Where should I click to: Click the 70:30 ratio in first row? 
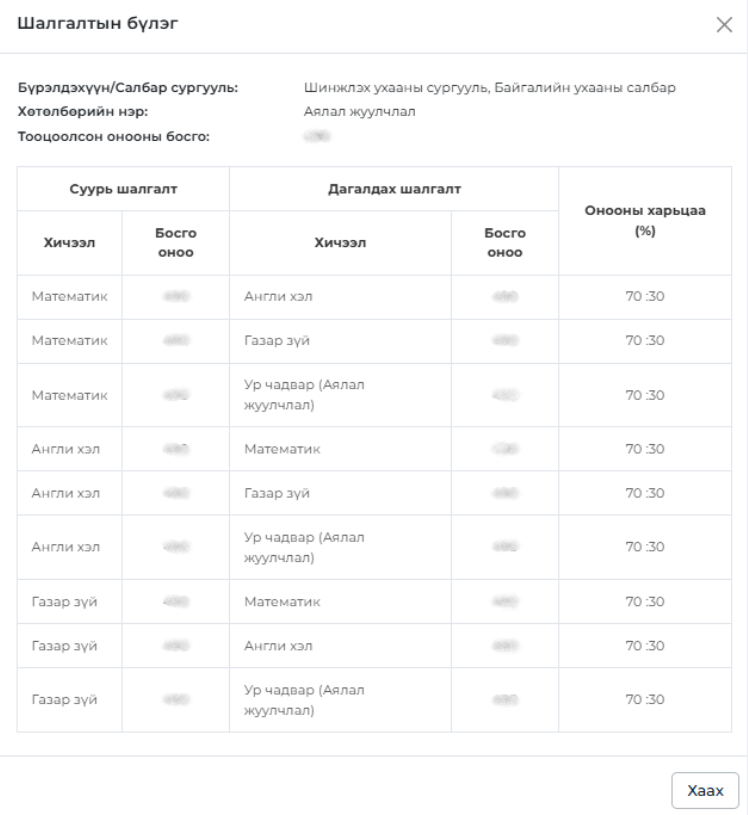(645, 296)
